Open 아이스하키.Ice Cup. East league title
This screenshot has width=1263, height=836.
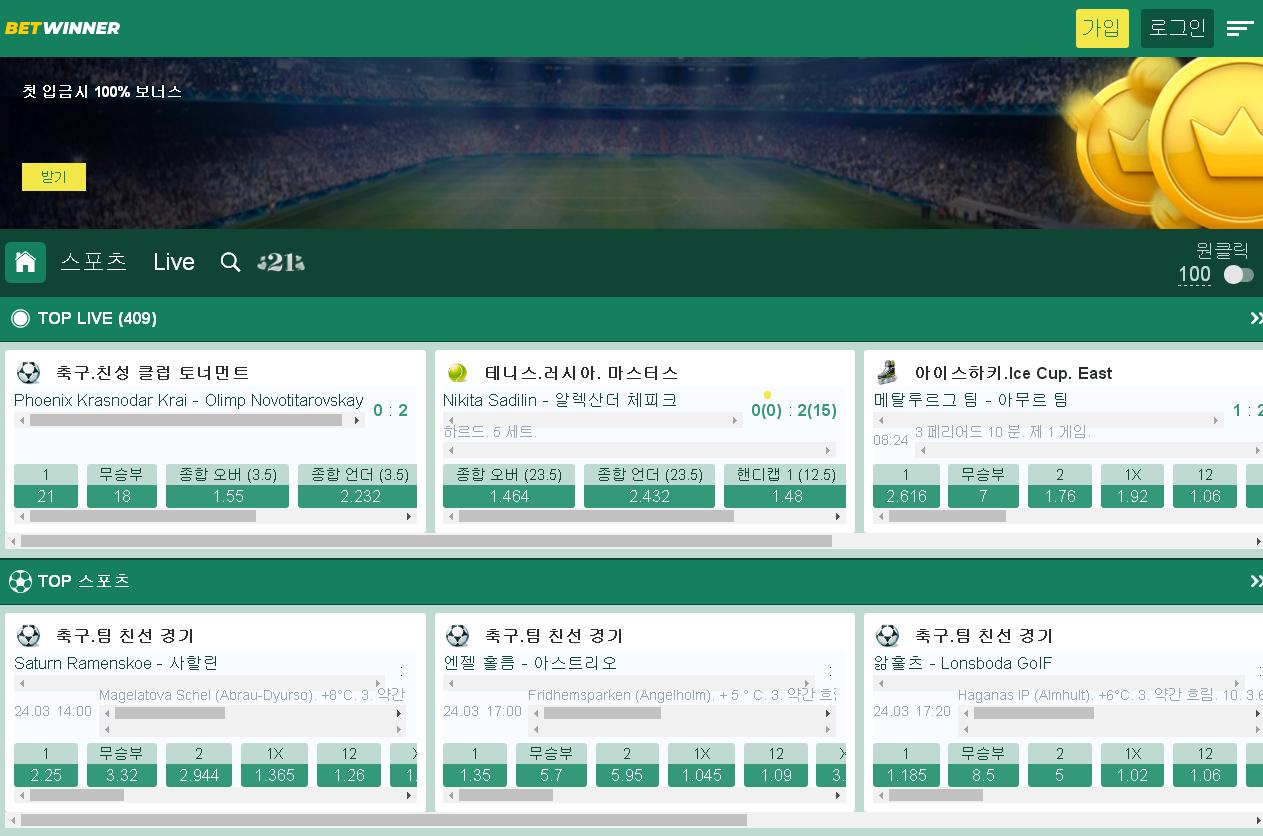(1013, 373)
